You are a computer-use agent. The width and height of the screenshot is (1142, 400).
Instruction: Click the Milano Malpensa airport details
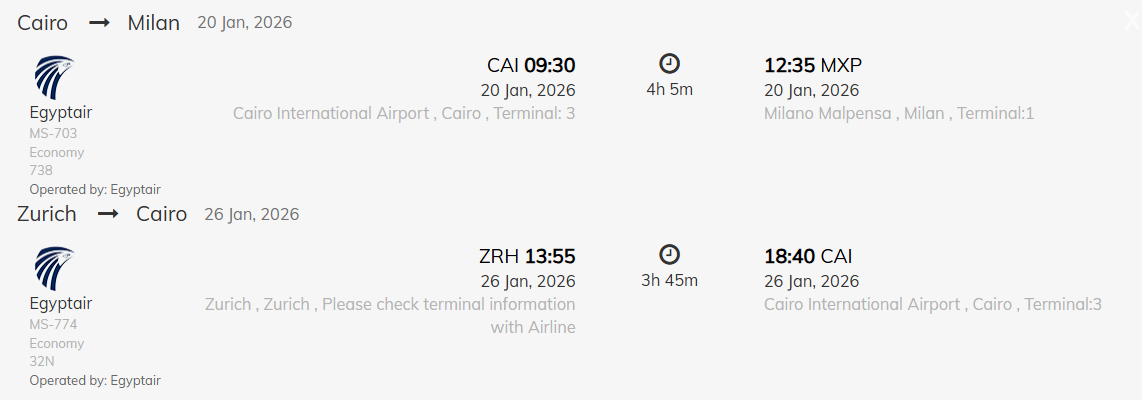point(898,114)
